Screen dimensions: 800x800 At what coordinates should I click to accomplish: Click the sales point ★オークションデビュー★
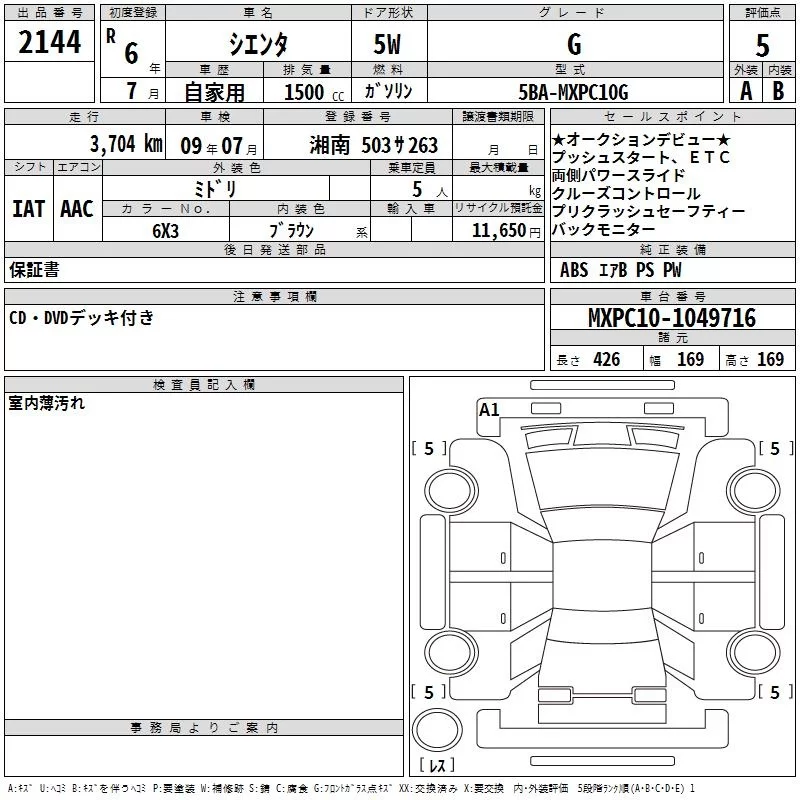point(641,139)
